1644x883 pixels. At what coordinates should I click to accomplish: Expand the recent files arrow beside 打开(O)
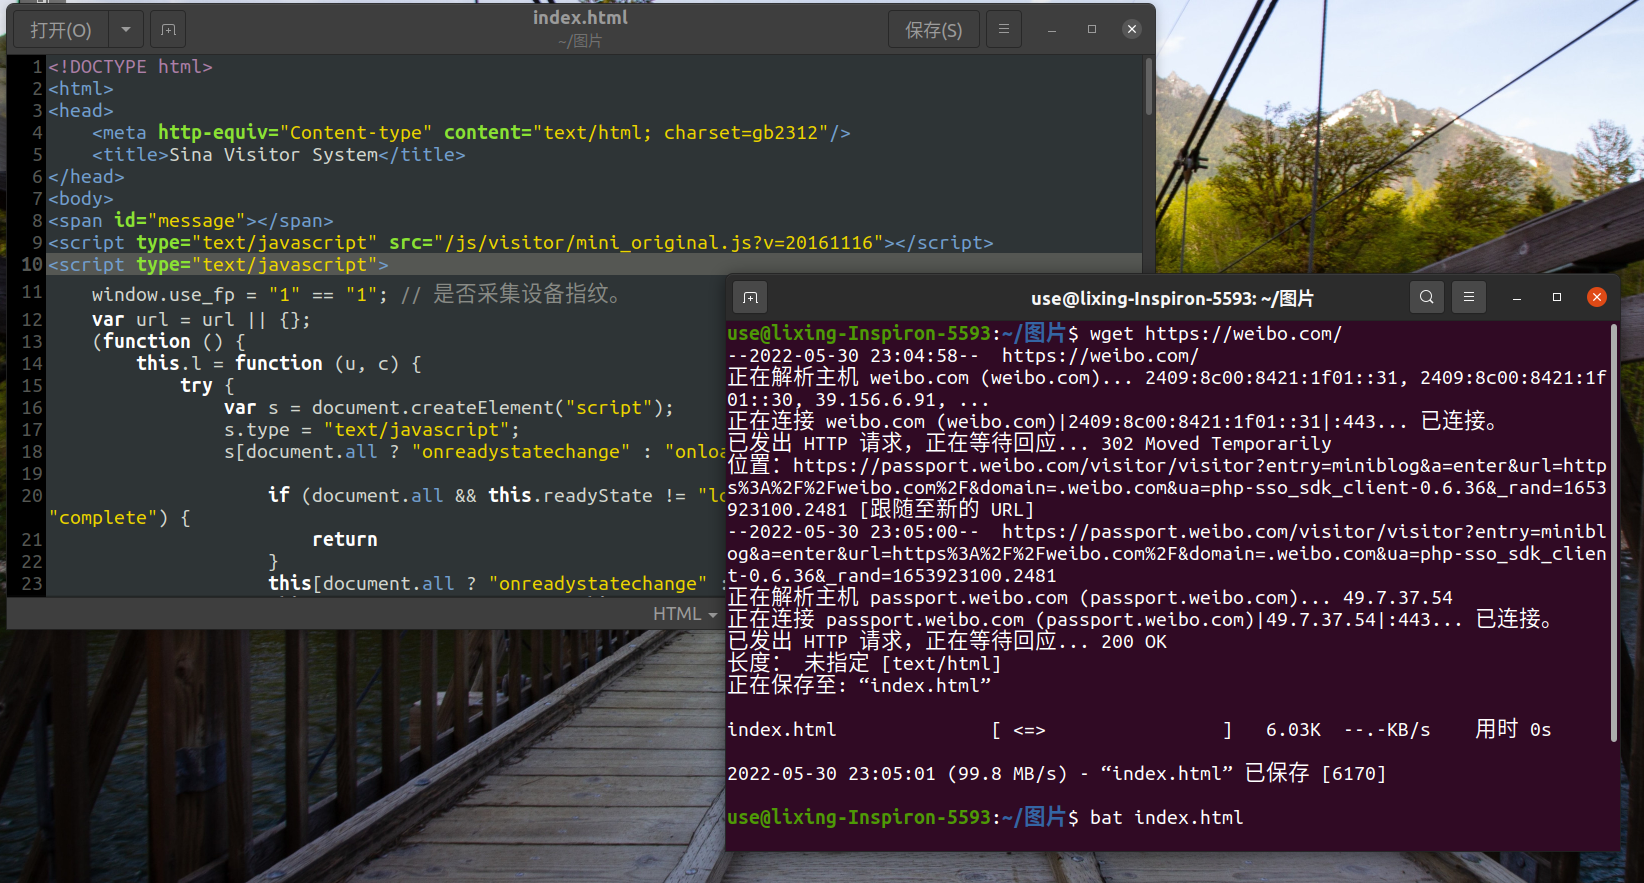pyautogui.click(x=126, y=30)
